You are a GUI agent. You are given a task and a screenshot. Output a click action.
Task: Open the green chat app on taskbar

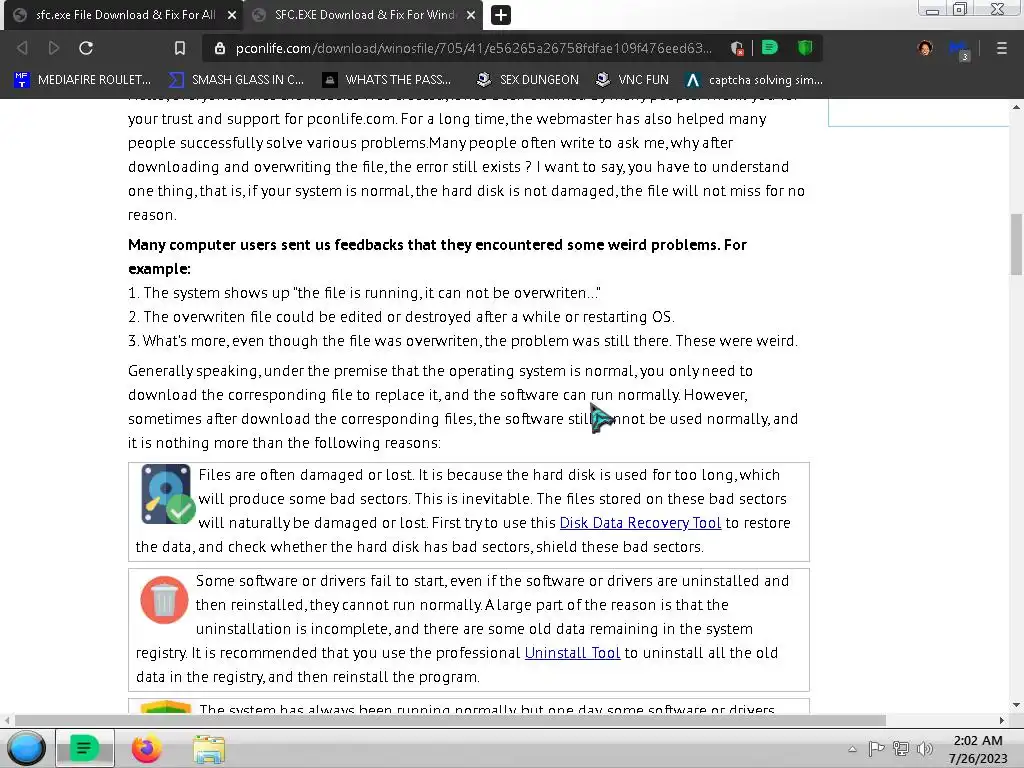84,748
